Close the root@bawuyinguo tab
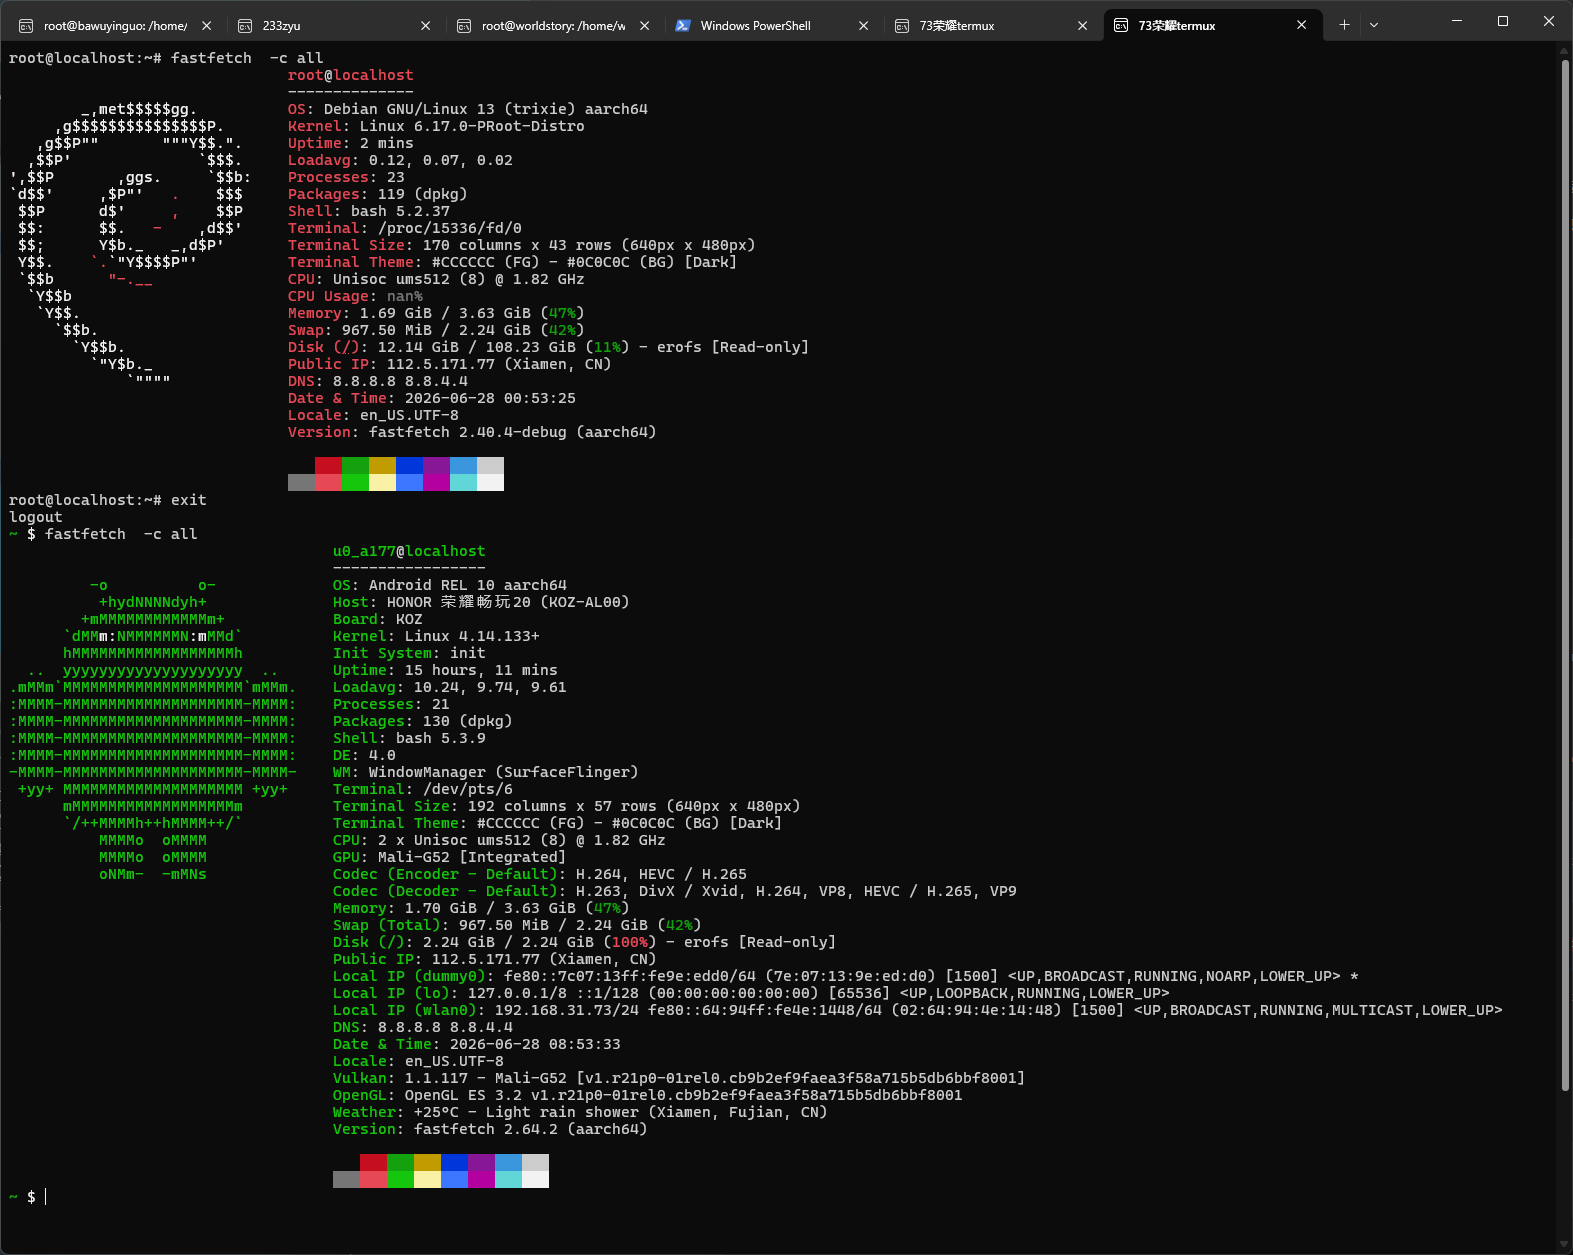Screen dimensions: 1573x1255 tap(207, 26)
